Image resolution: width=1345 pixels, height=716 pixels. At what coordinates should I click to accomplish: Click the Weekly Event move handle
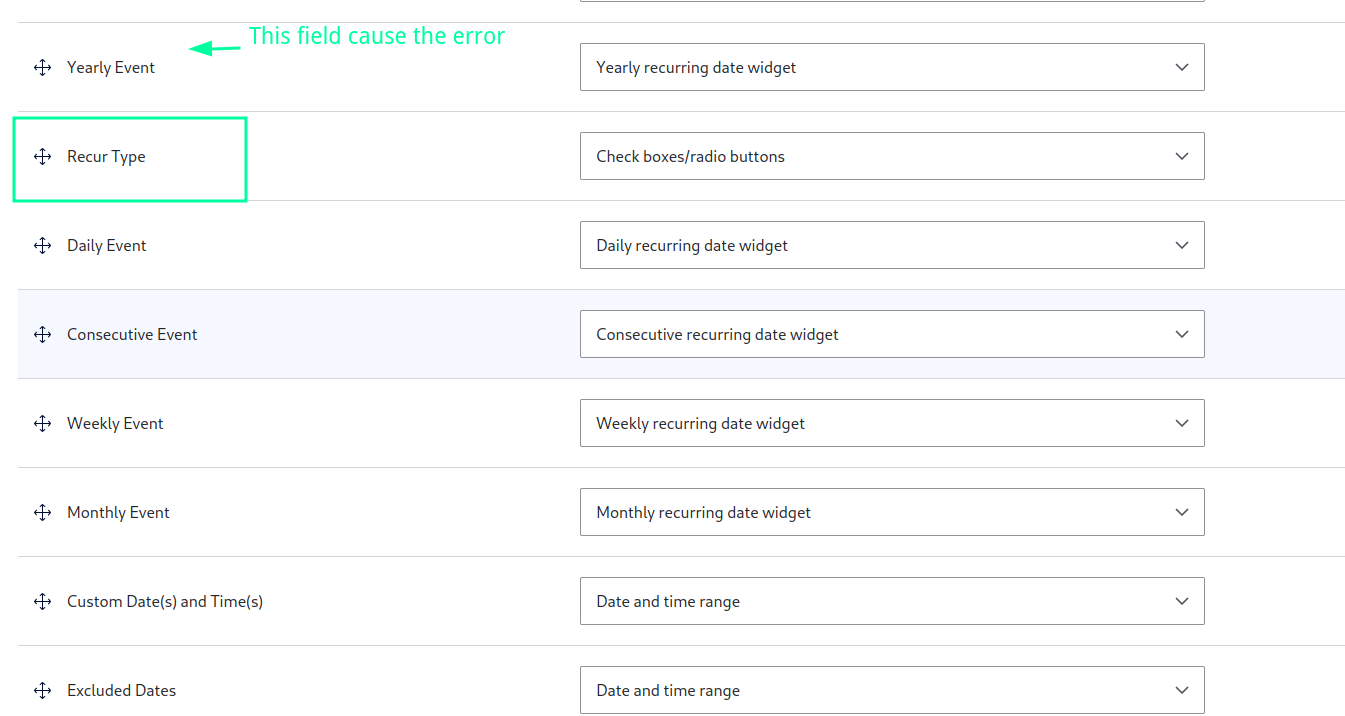point(42,424)
